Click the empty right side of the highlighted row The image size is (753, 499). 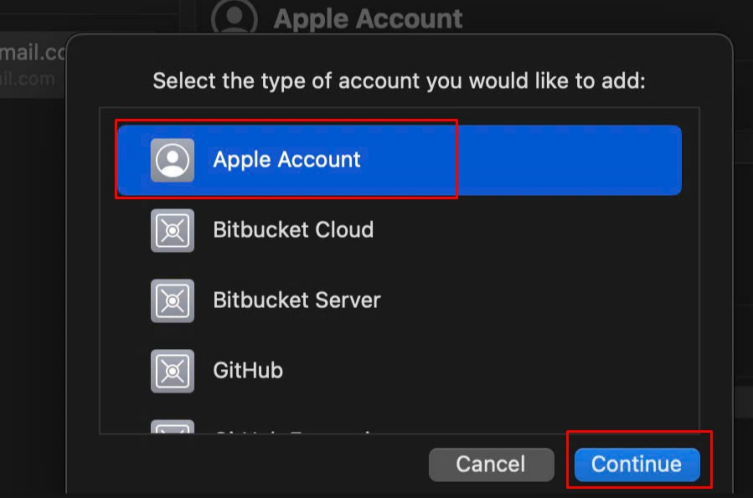(x=570, y=160)
